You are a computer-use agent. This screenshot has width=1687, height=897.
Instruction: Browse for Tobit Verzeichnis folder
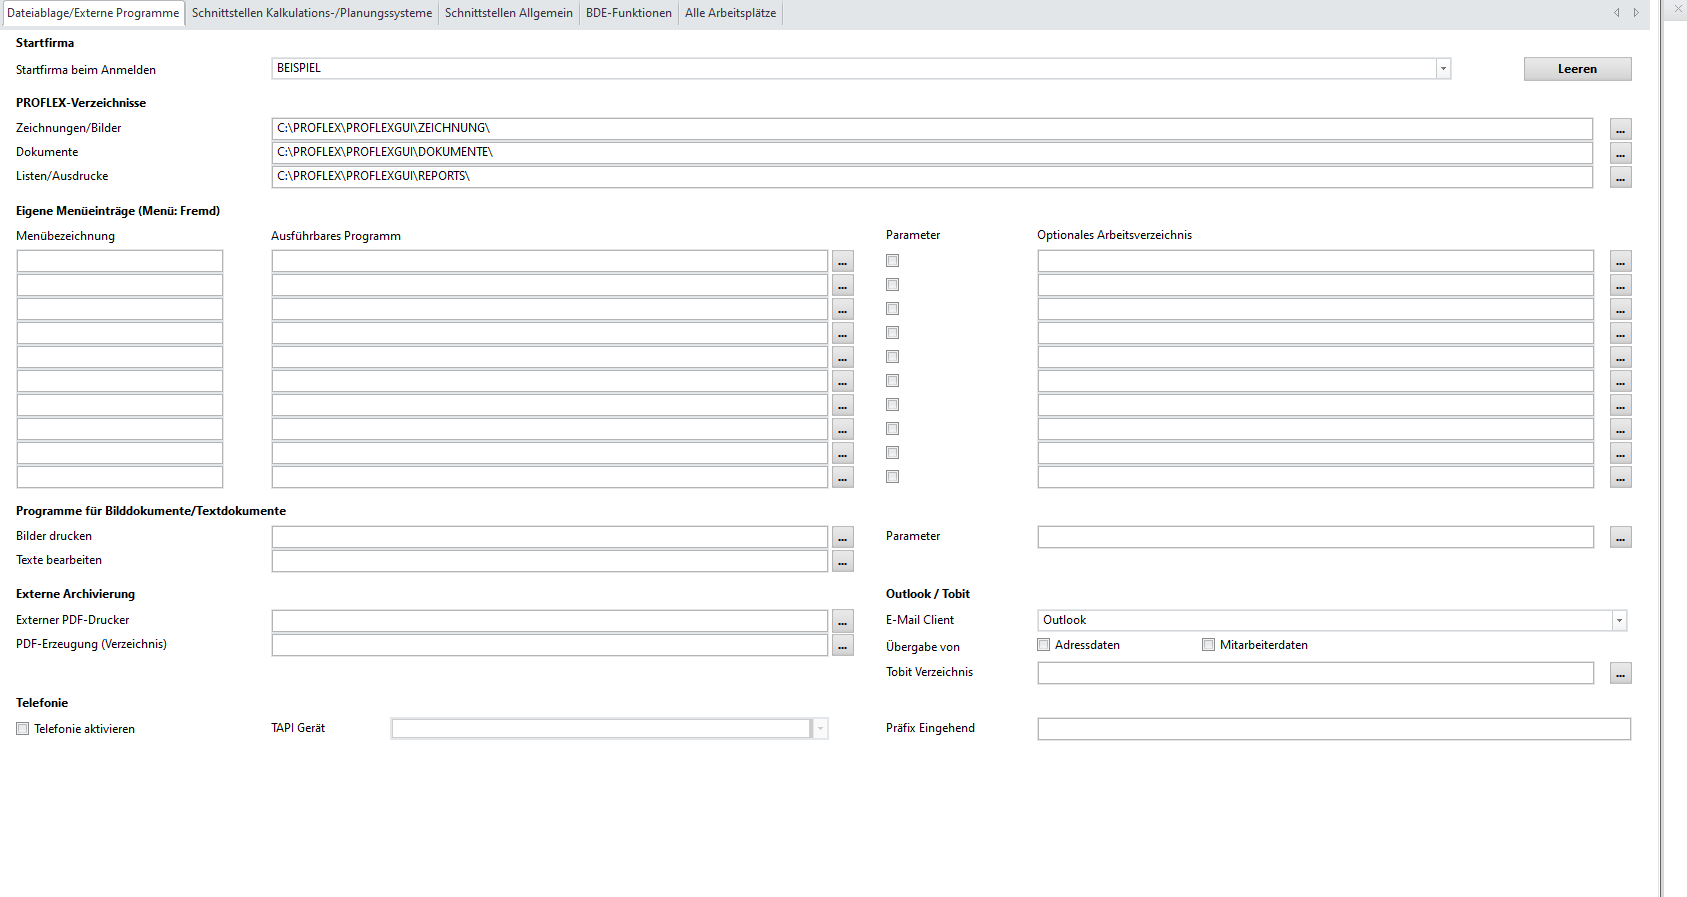(1620, 673)
